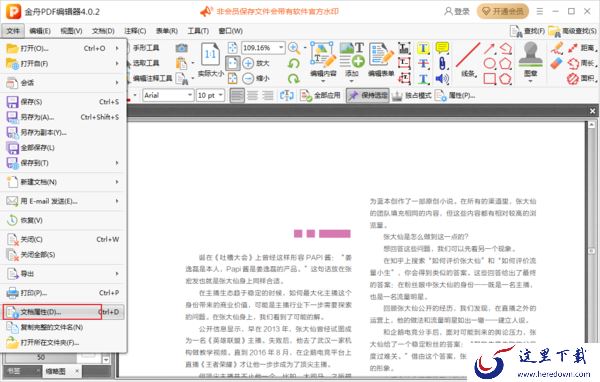
Task: Select the red arrow drawing tool
Action: pyautogui.click(x=489, y=48)
